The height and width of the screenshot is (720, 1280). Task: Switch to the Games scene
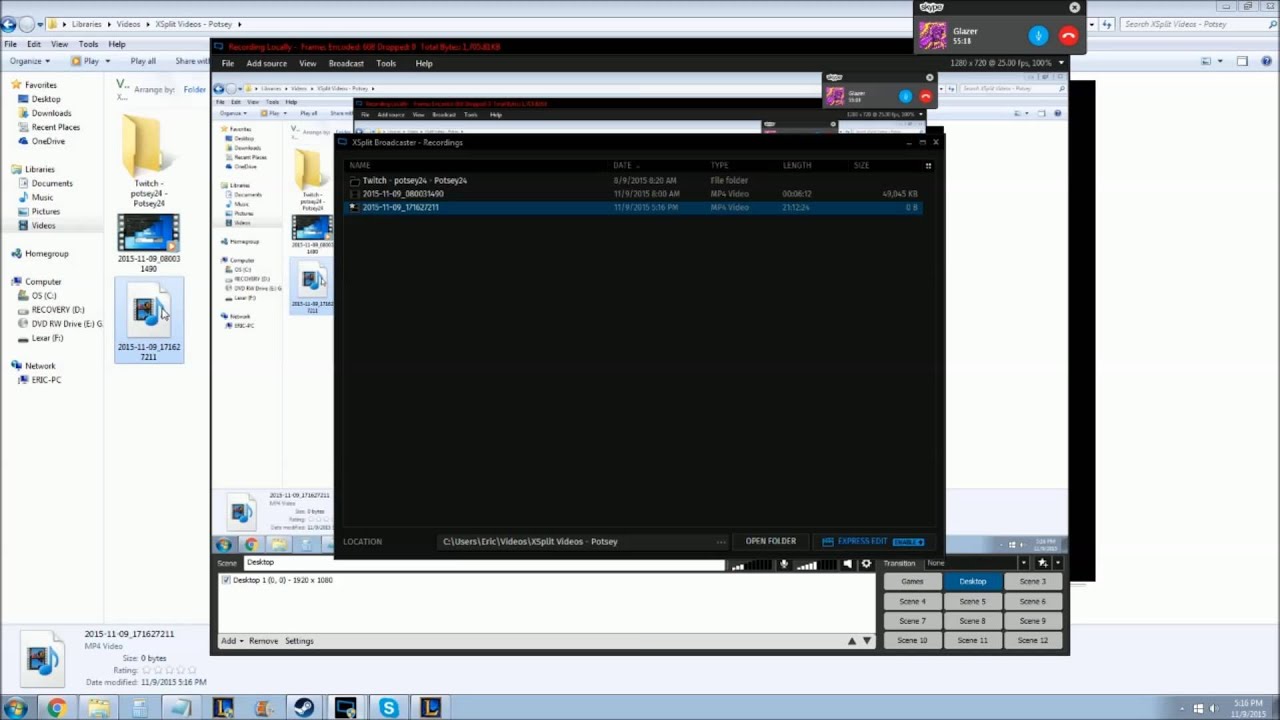pos(912,581)
